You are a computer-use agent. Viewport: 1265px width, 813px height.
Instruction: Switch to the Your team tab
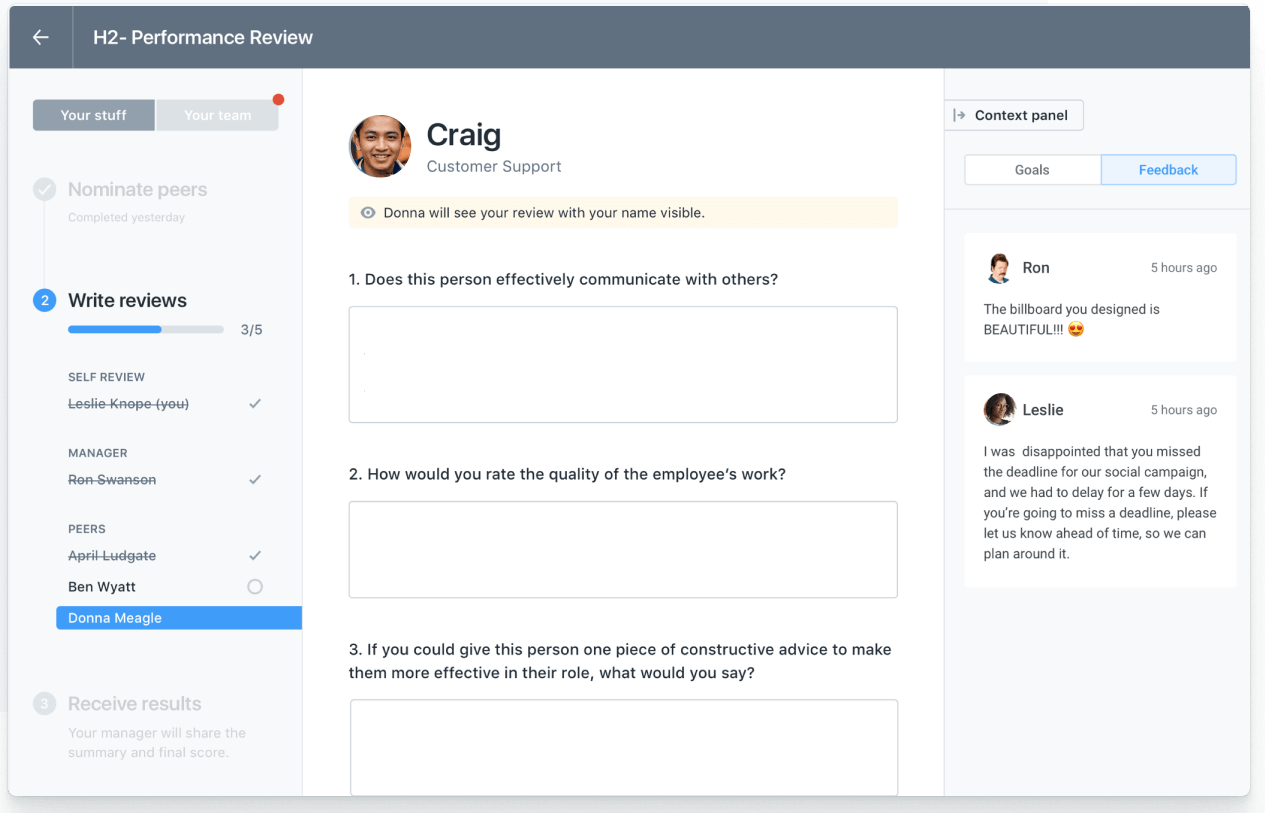tap(217, 115)
